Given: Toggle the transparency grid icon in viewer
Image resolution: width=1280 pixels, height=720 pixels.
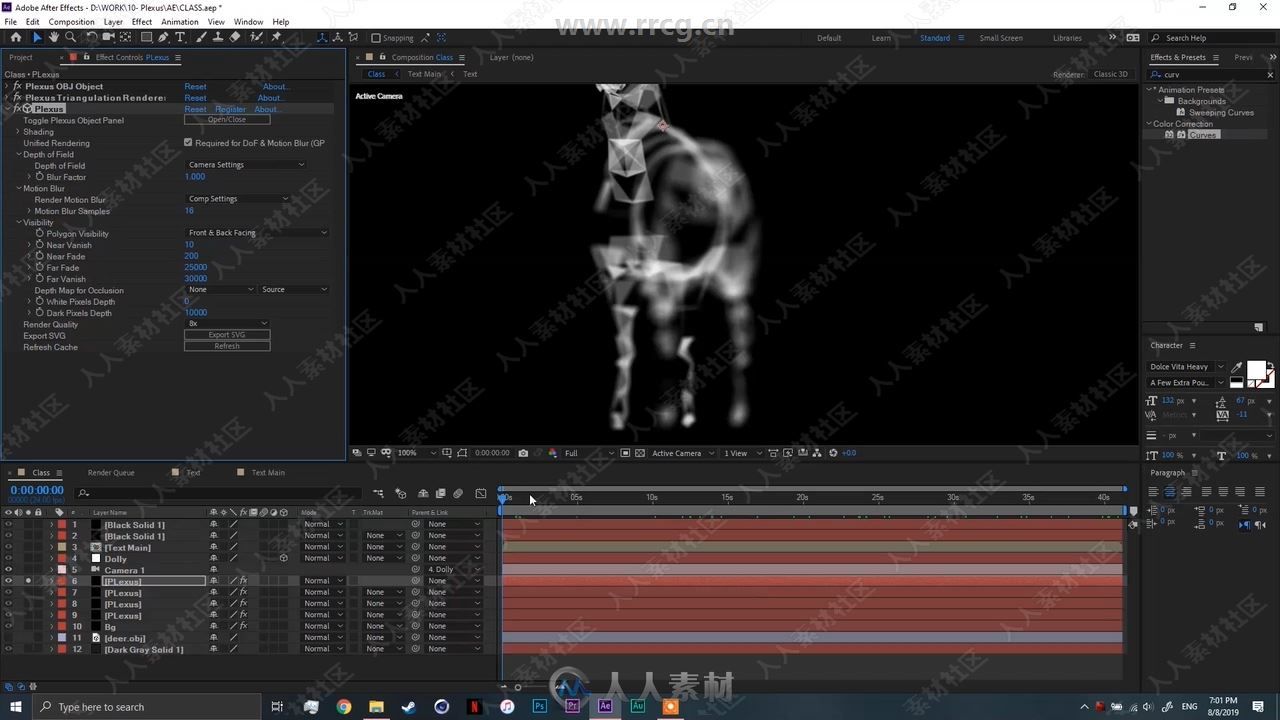Looking at the screenshot, I should (x=640, y=453).
